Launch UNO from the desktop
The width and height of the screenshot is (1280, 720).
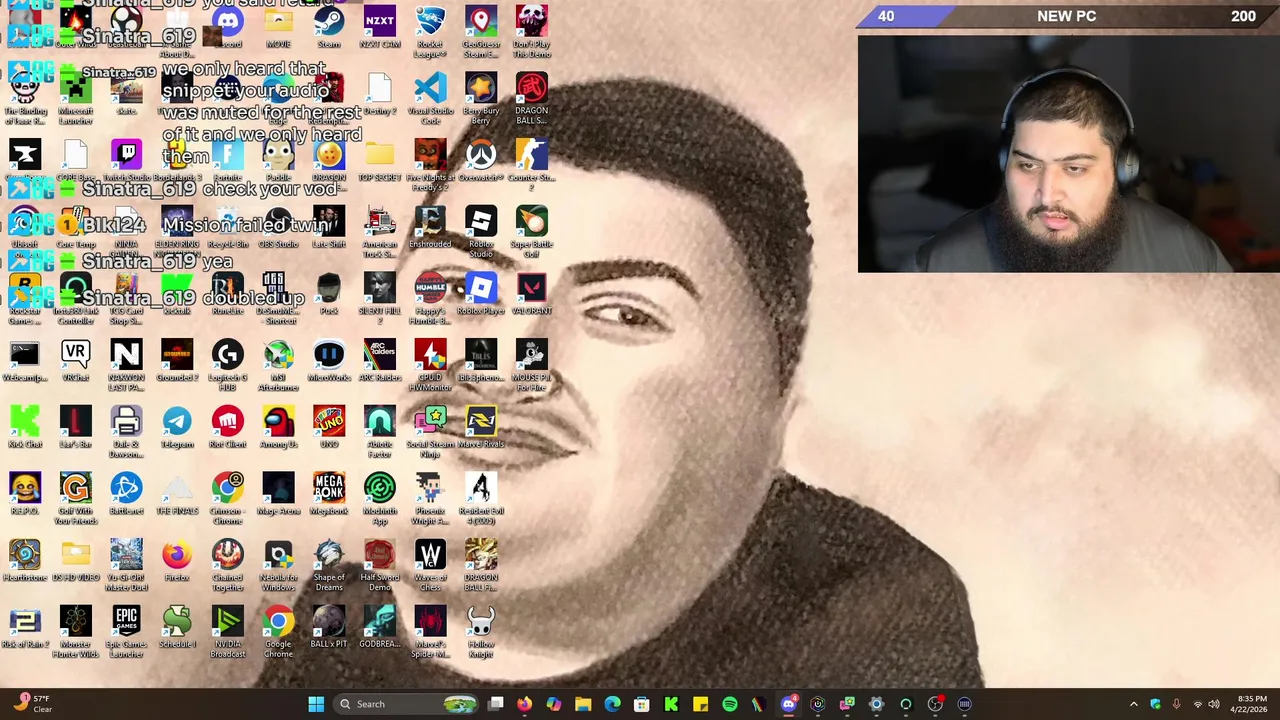[329, 427]
